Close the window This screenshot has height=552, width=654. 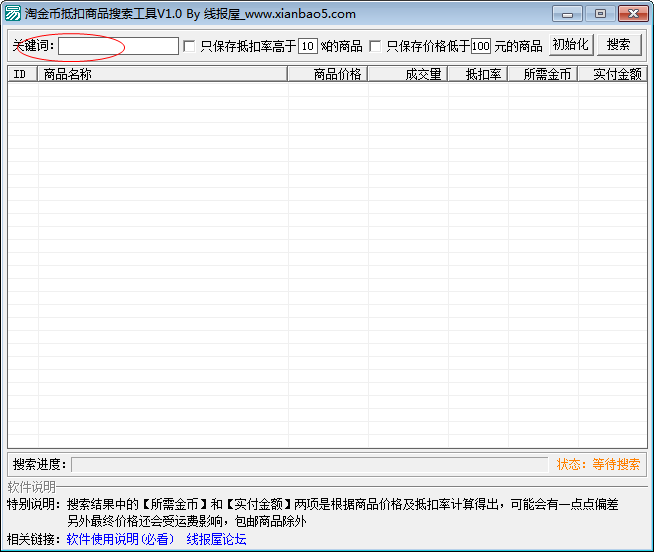tap(633, 14)
